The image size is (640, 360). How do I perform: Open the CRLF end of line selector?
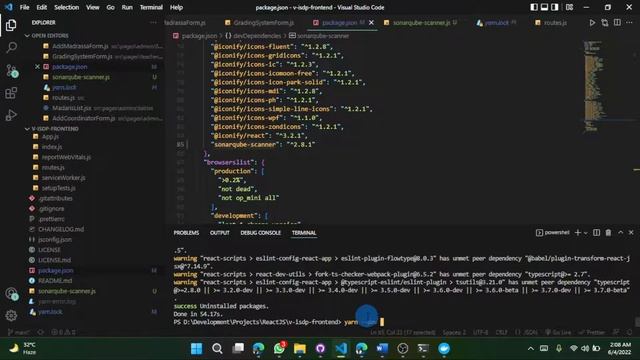501,332
